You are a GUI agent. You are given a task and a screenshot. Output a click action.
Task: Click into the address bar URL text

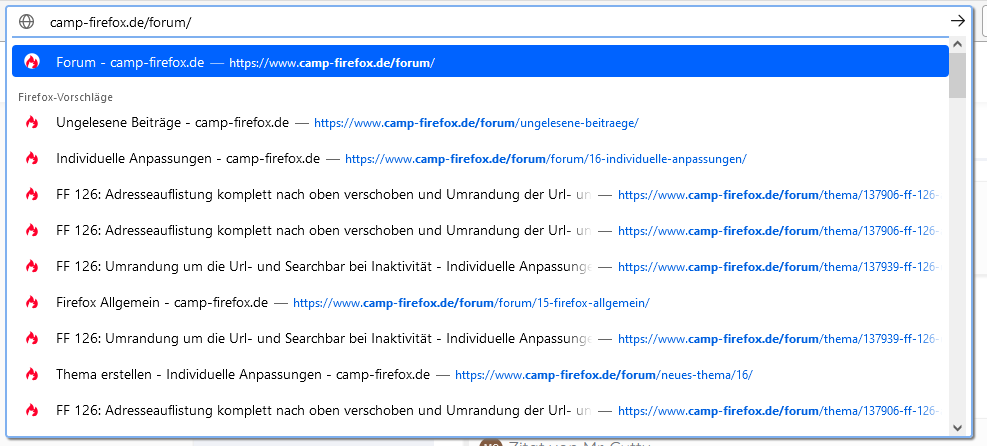click(x=120, y=21)
